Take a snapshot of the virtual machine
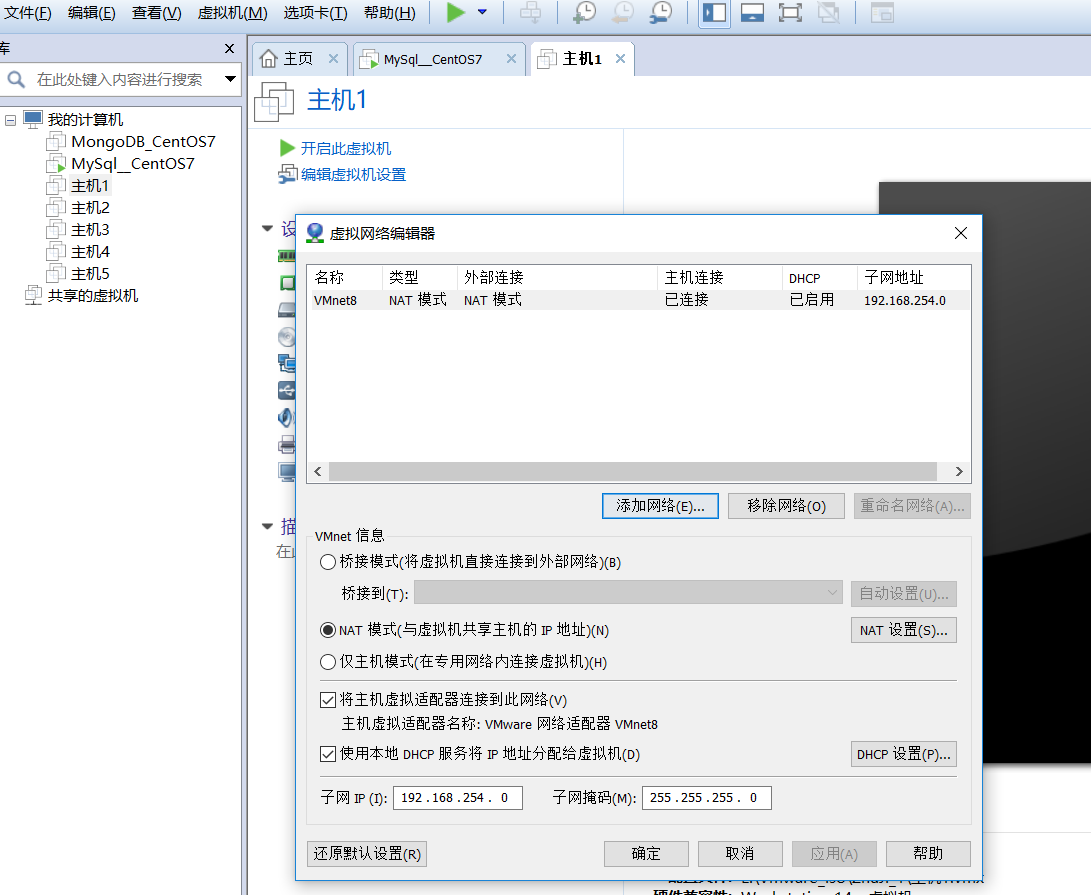Screen dimensions: 1091x895 tap(585, 14)
